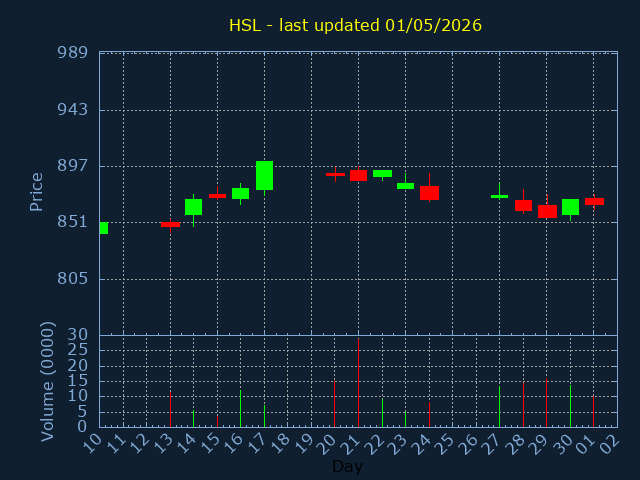This screenshot has height=480, width=640.
Task: Click the red volume bar for day 29
Action: 547,403
